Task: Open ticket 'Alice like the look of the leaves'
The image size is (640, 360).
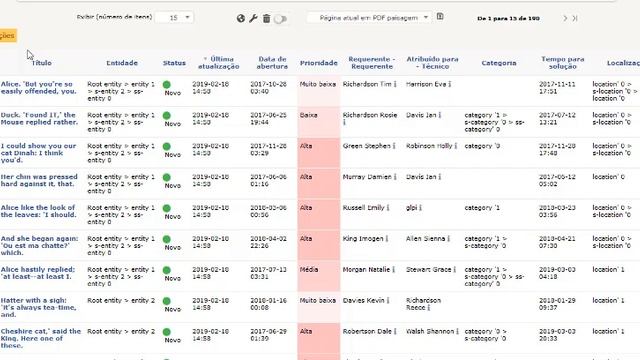Action: tap(38, 211)
